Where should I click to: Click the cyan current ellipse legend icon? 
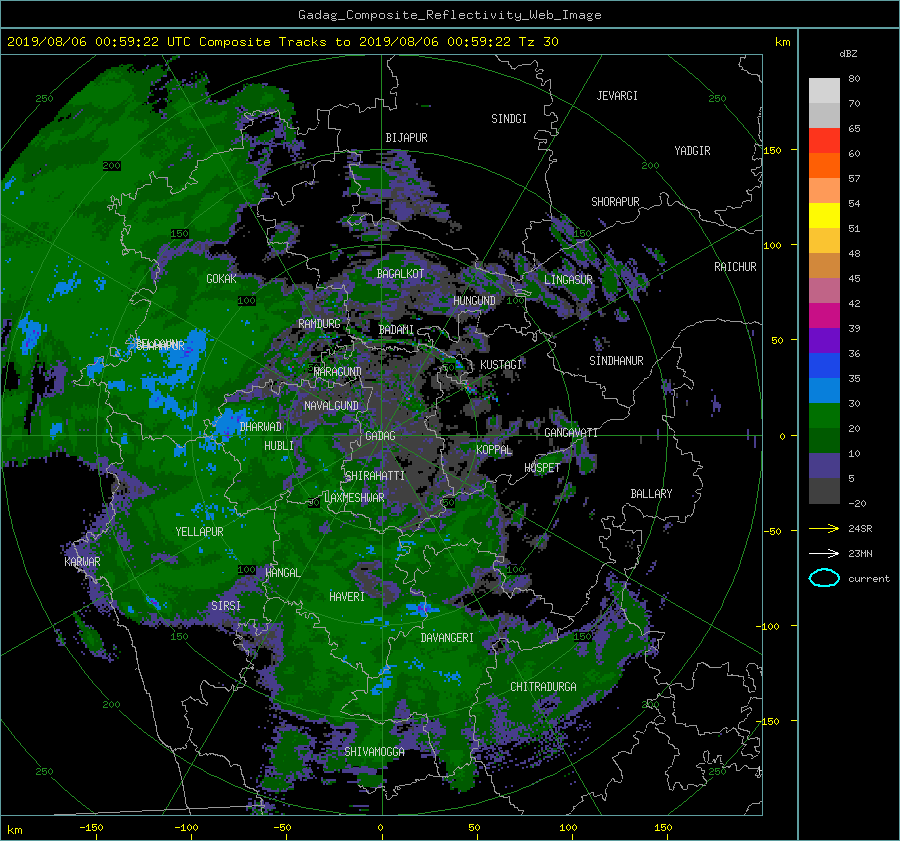(x=824, y=578)
